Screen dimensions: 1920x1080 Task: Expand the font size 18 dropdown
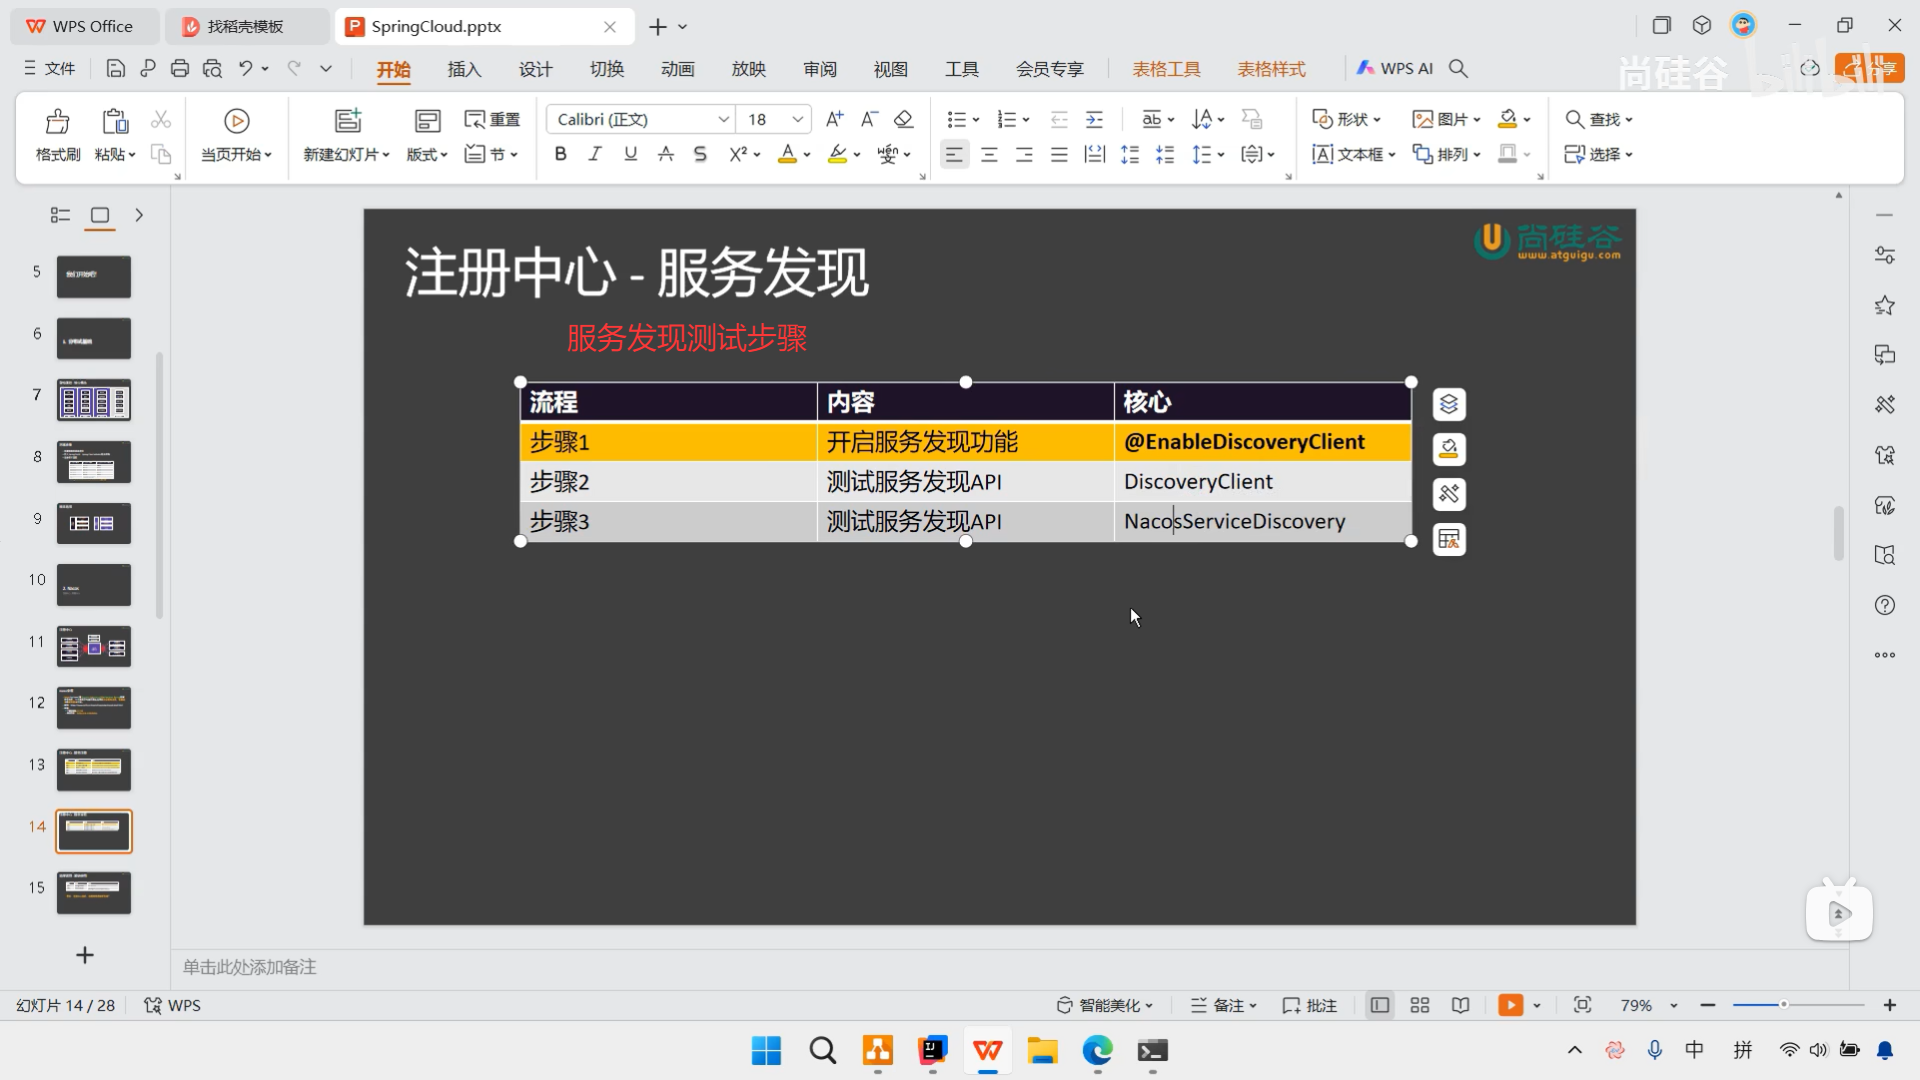coord(797,119)
